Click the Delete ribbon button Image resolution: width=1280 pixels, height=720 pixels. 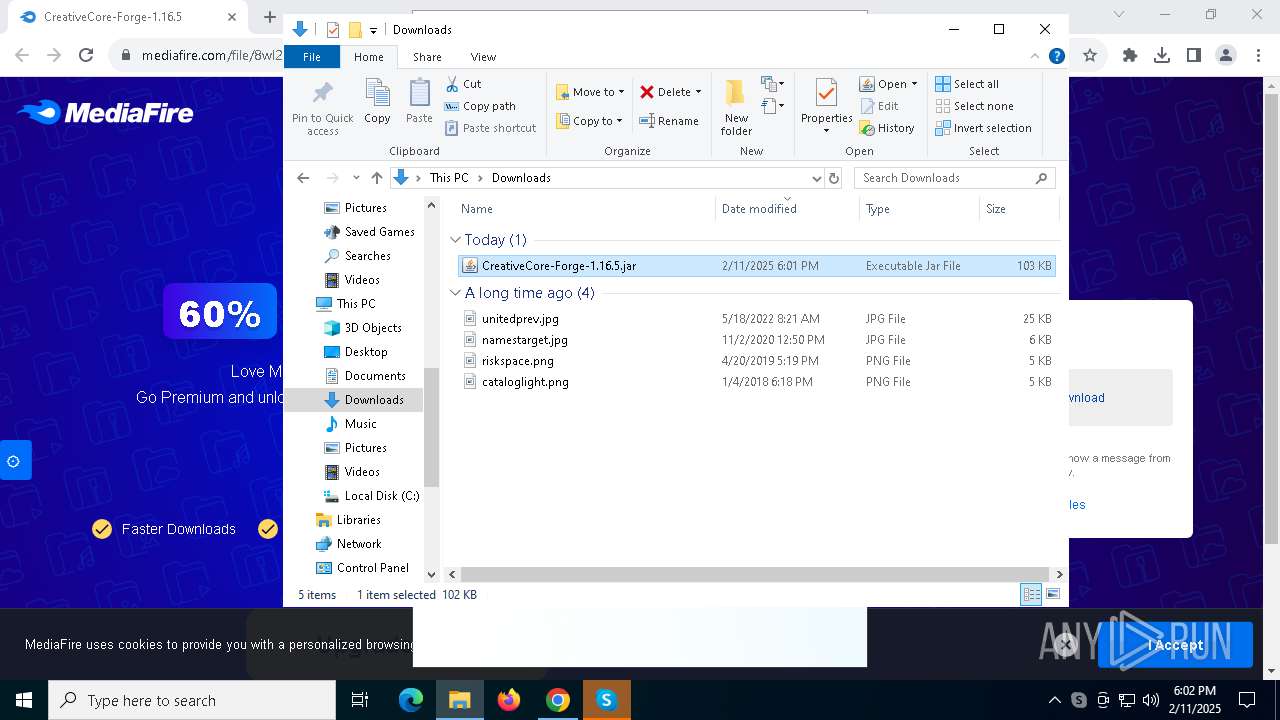coord(670,92)
